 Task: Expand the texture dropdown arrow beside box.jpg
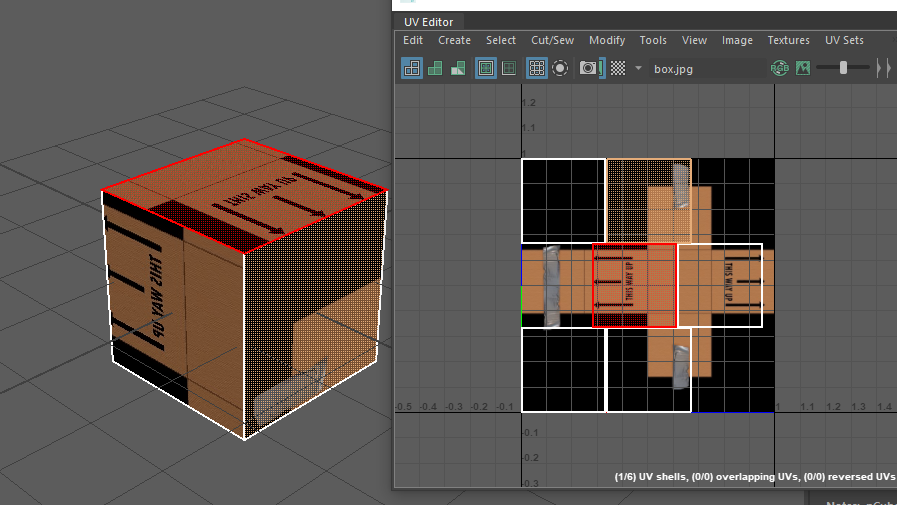(x=639, y=68)
